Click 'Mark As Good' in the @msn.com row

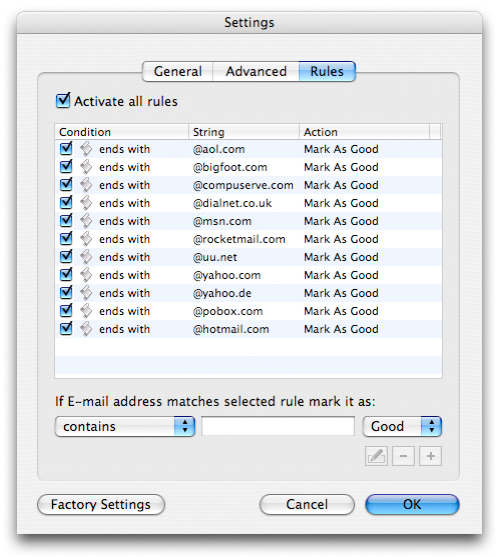pyautogui.click(x=341, y=221)
